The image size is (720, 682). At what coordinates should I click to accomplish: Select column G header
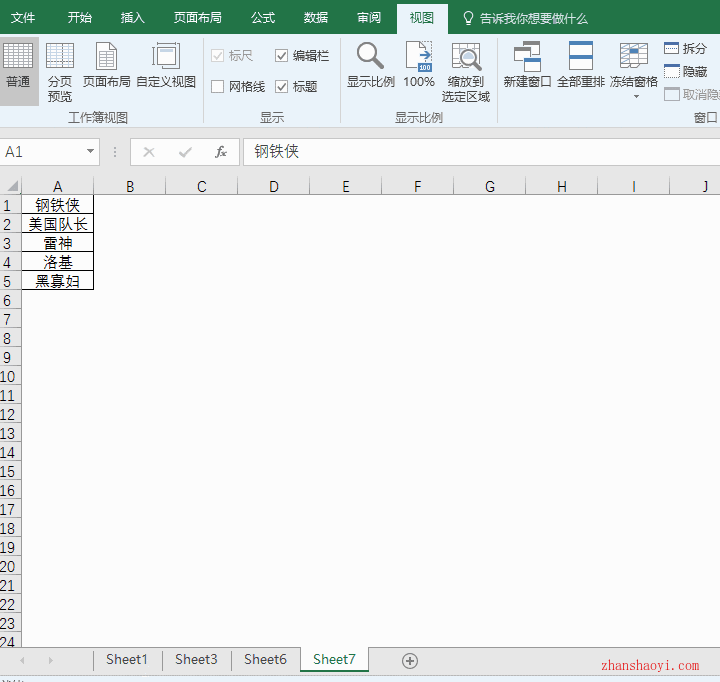[x=489, y=186]
